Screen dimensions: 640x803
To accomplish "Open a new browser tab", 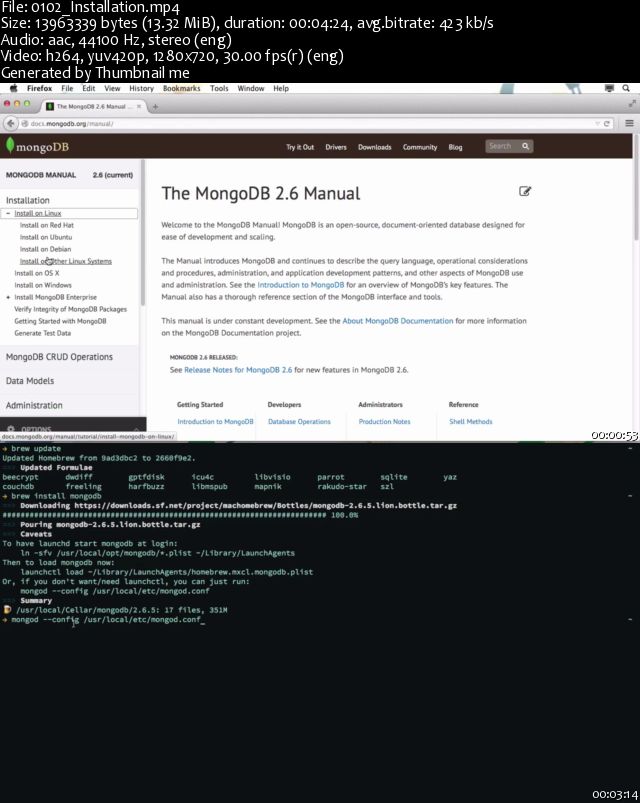I will [x=155, y=107].
